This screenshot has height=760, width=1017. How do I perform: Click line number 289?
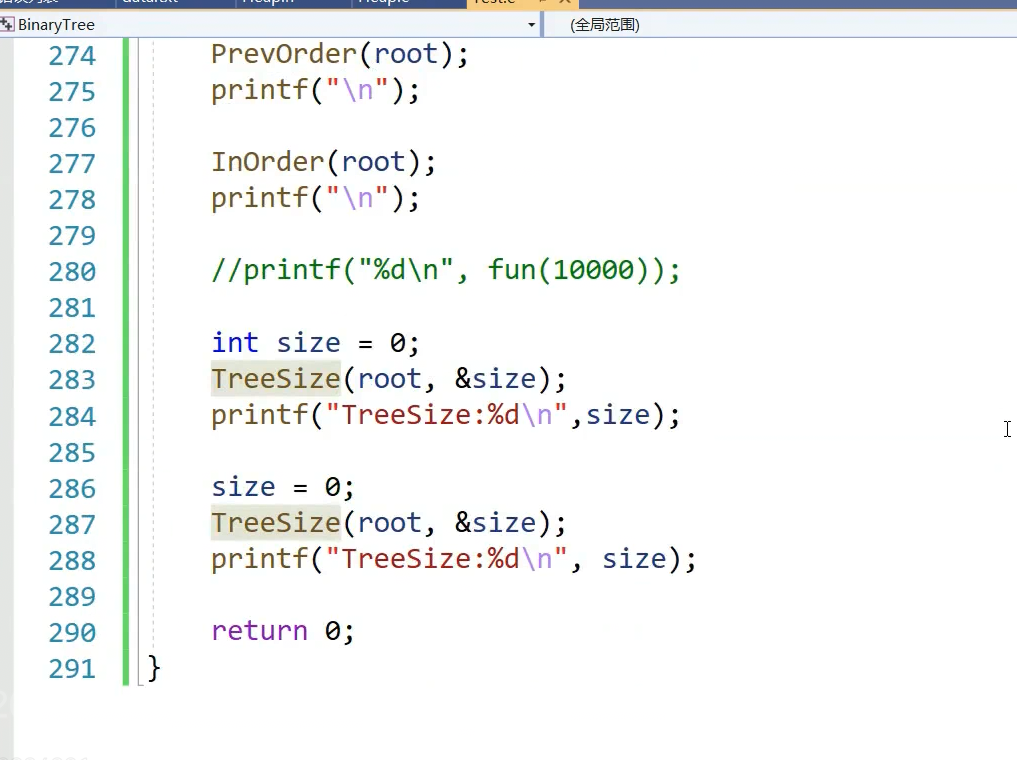pyautogui.click(x=72, y=597)
